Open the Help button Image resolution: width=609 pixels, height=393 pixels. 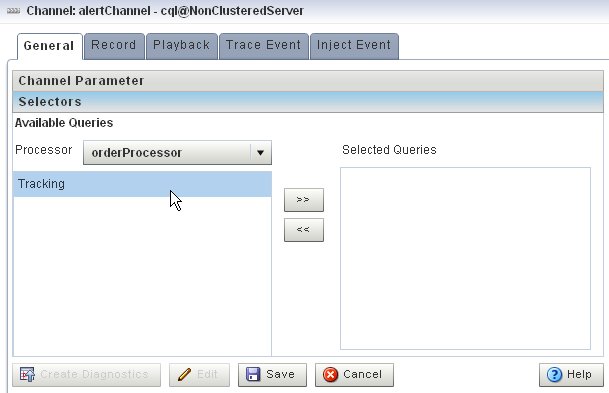tap(571, 375)
